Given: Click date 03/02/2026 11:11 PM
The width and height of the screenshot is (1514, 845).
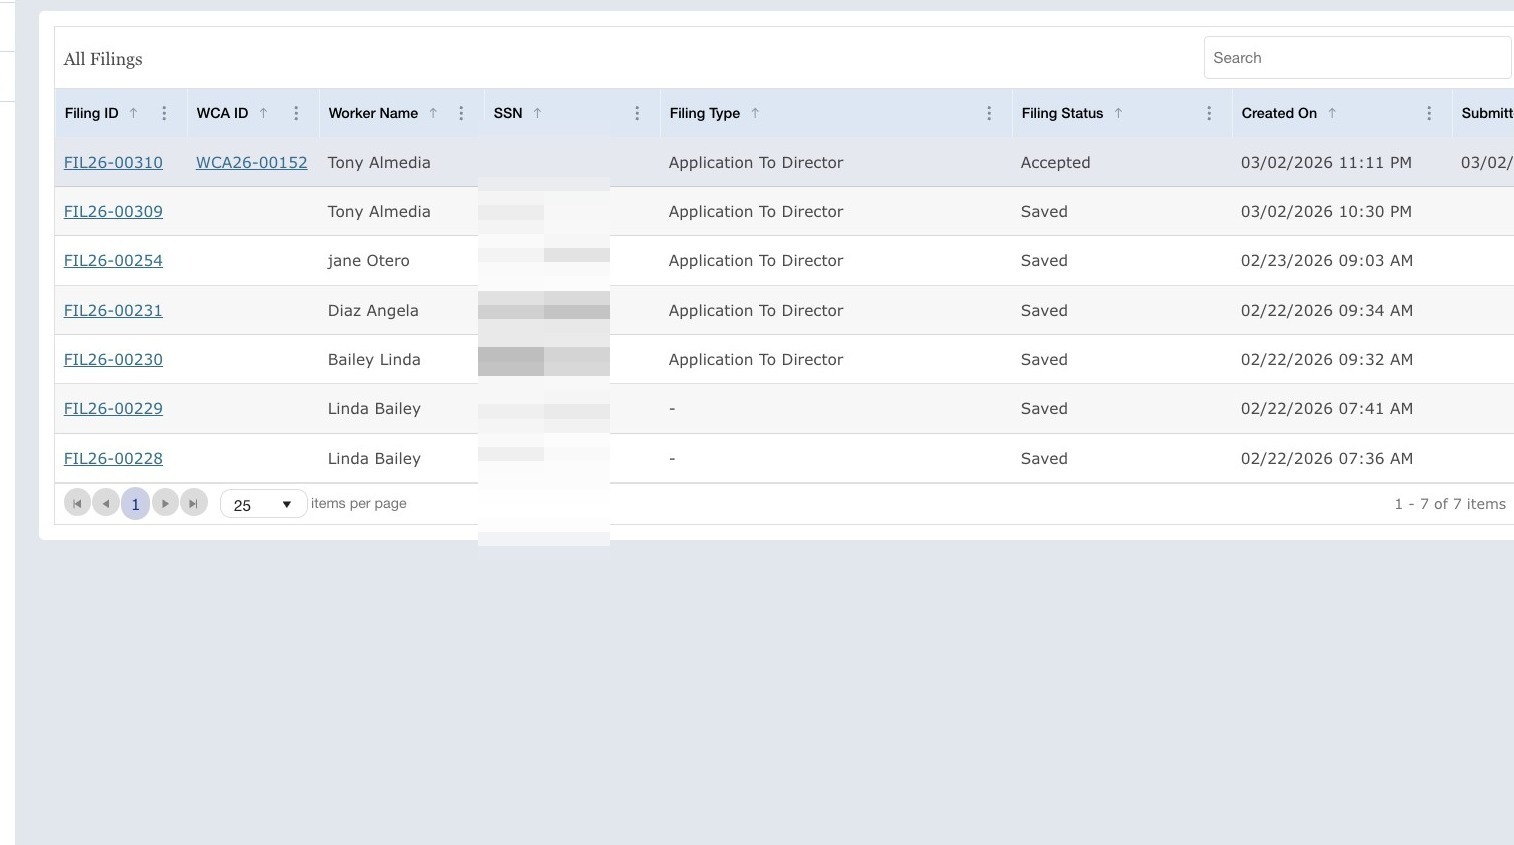Looking at the screenshot, I should (1326, 162).
